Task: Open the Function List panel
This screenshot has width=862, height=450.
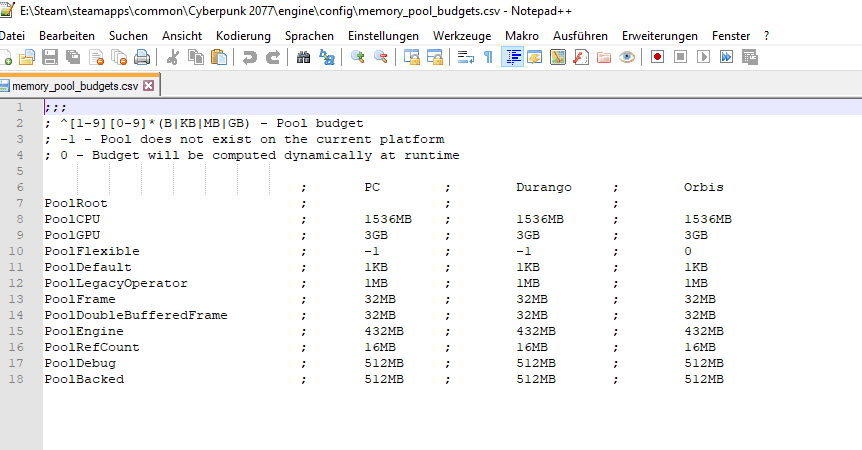Action: pyautogui.click(x=581, y=57)
